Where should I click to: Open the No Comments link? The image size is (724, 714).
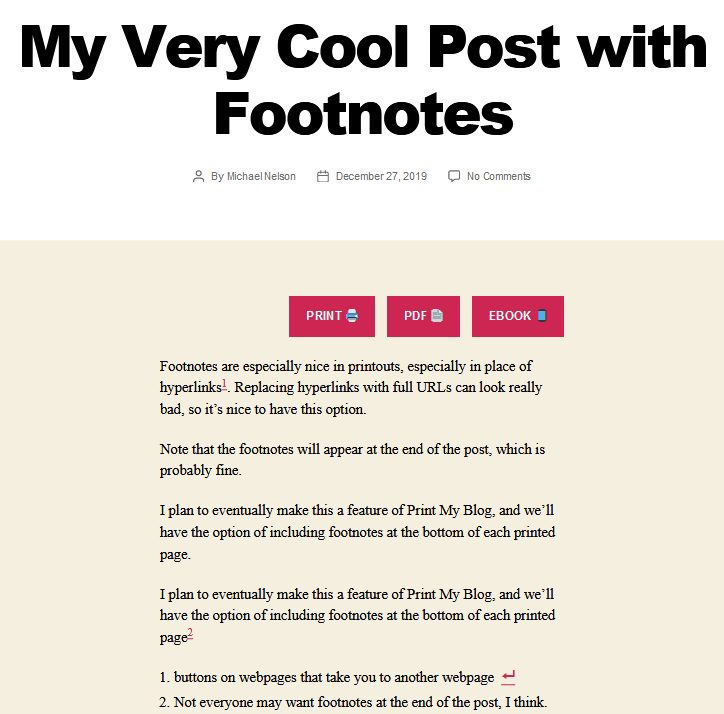click(499, 176)
